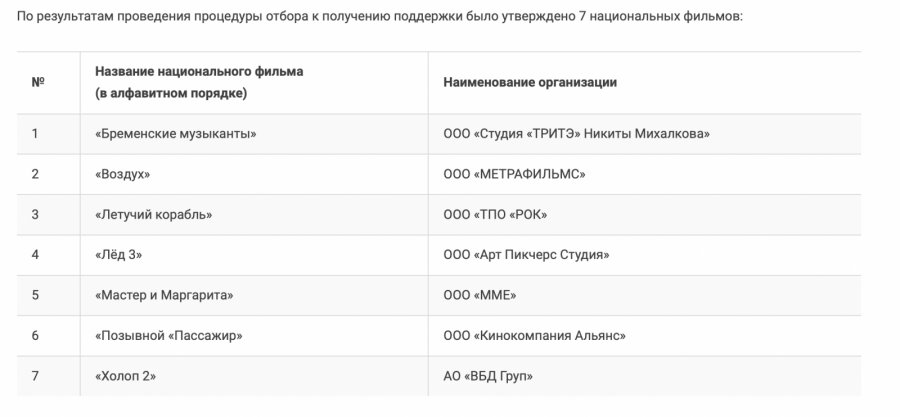Screen dimensions: 900x417
Task: Click the «Наименование организации» column header
Action: point(530,82)
